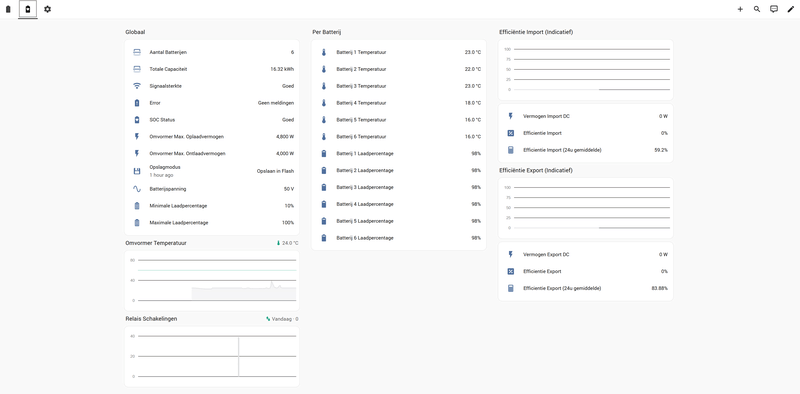
Task: Open the Efficiëntie Import history graph
Action: [x=586, y=69]
